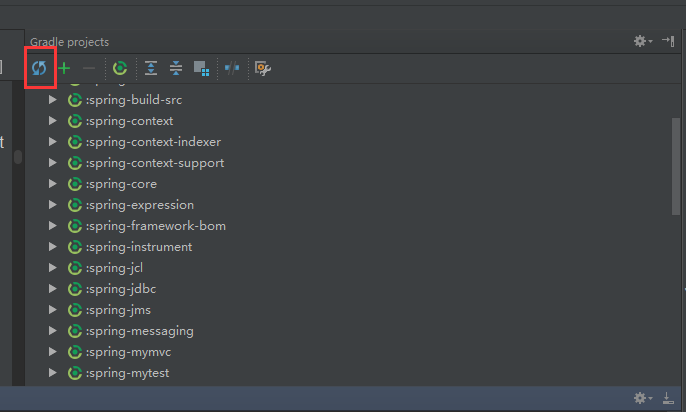Image resolution: width=686 pixels, height=412 pixels.
Task: Expand :spring-jcl node
Action: pos(52,268)
